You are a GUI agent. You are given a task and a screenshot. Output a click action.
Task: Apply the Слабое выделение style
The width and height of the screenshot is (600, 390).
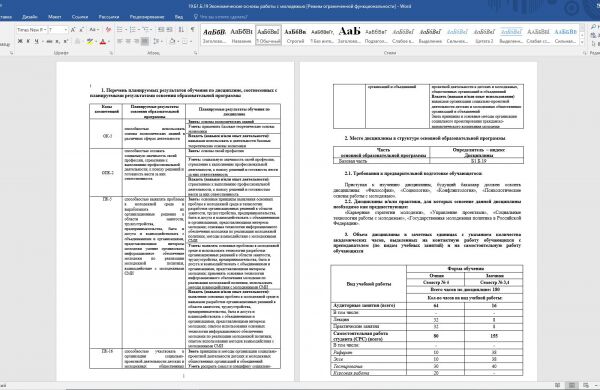(x=403, y=35)
